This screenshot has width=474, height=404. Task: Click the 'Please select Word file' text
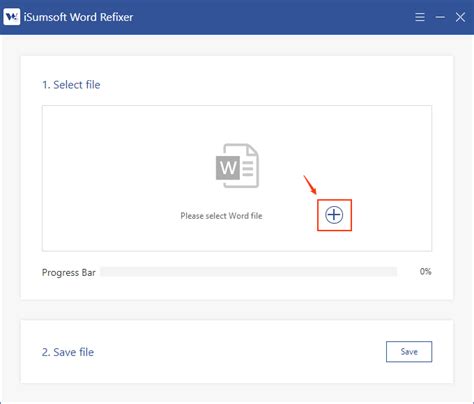(x=221, y=216)
